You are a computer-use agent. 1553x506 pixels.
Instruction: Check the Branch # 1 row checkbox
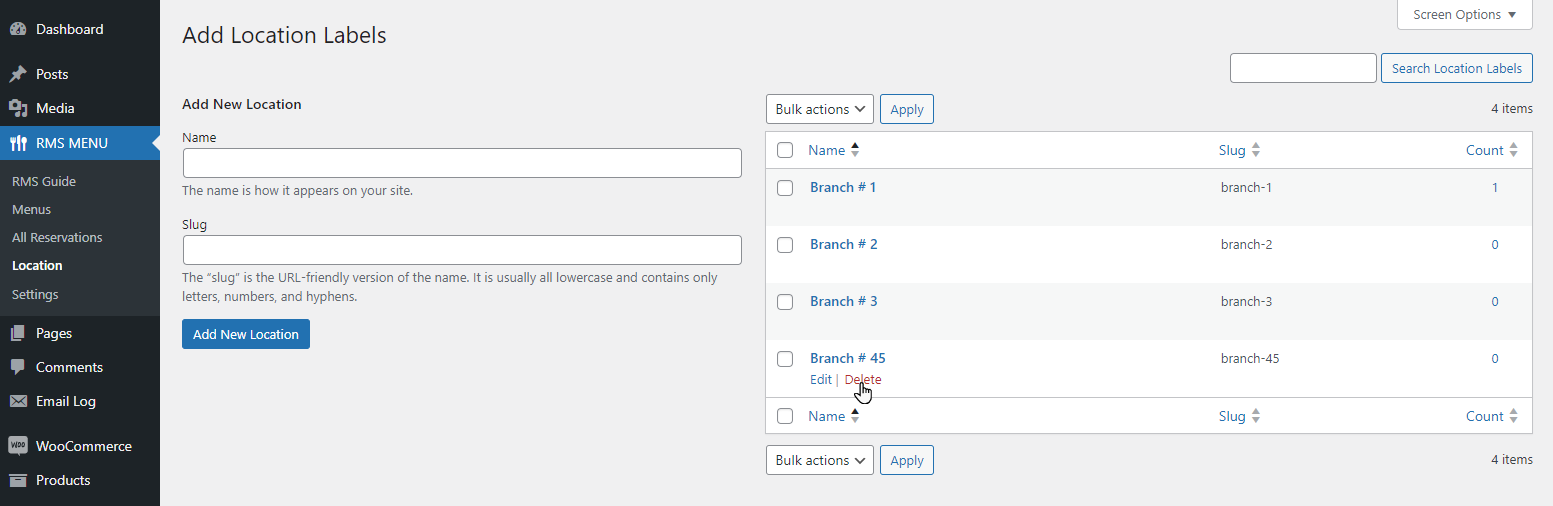pyautogui.click(x=785, y=188)
